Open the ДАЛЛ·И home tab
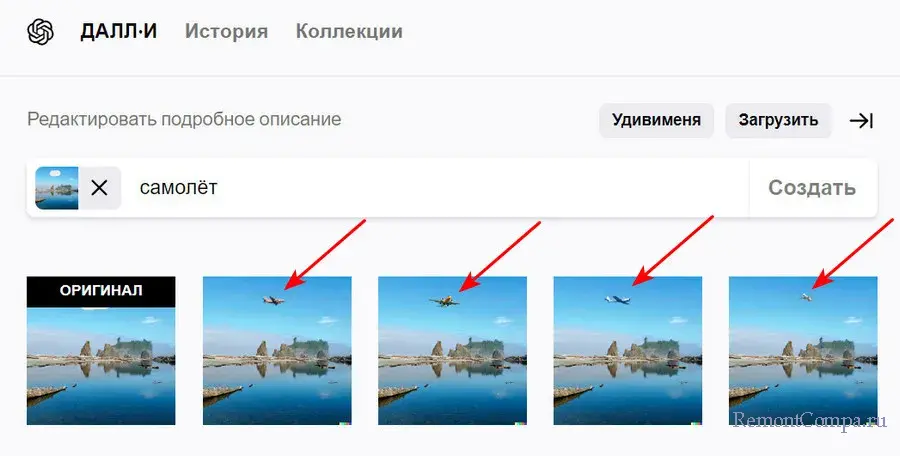Viewport: 900px width, 456px height. [118, 31]
